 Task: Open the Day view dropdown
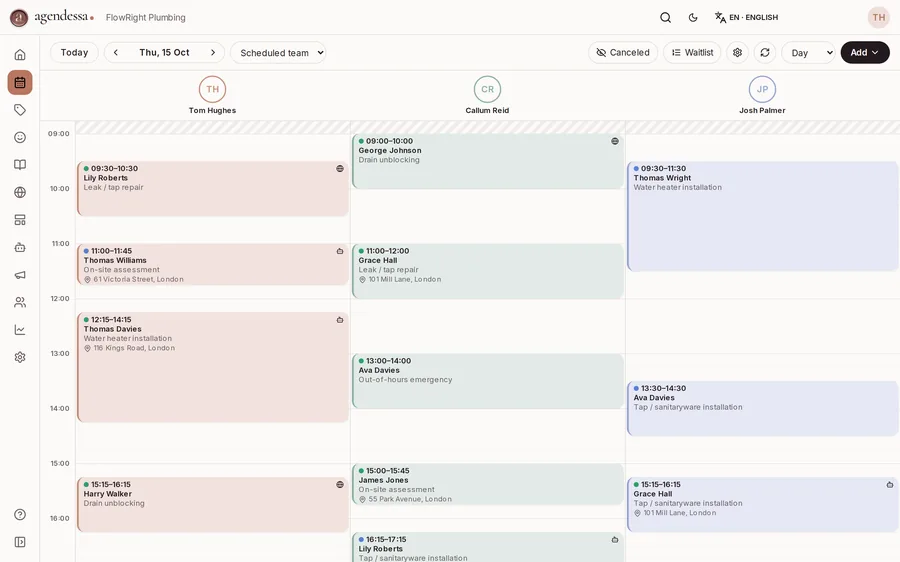point(808,52)
